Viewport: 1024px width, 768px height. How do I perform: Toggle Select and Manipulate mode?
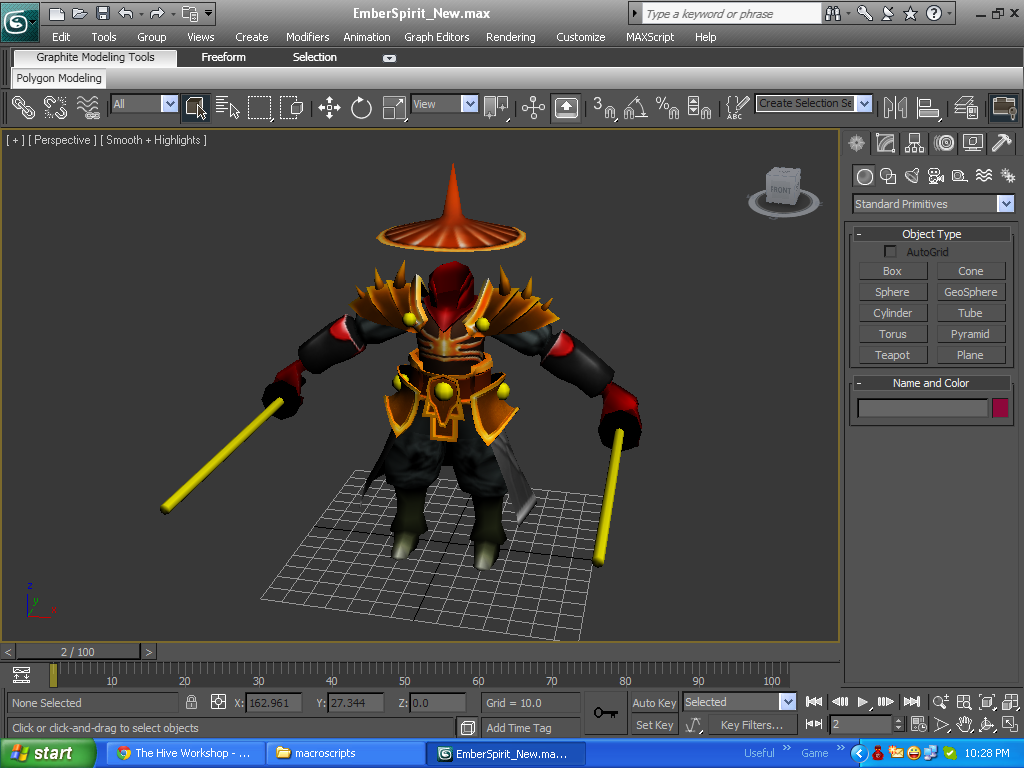click(x=534, y=107)
